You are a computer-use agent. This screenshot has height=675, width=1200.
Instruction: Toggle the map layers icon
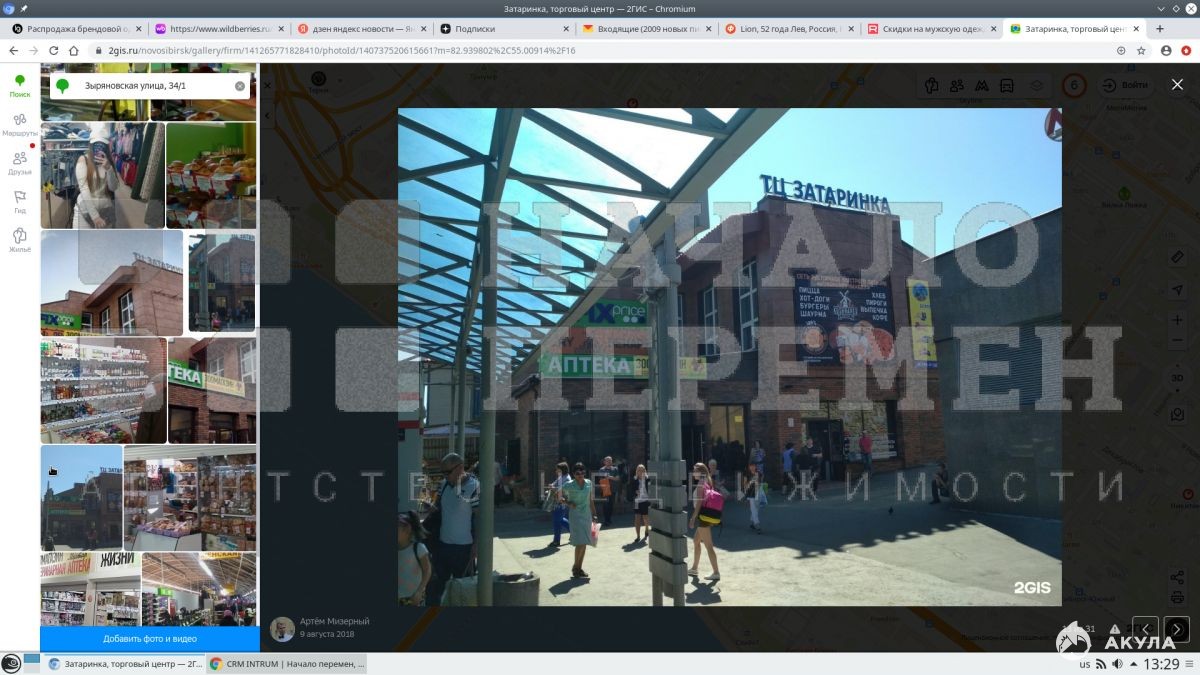[1037, 85]
